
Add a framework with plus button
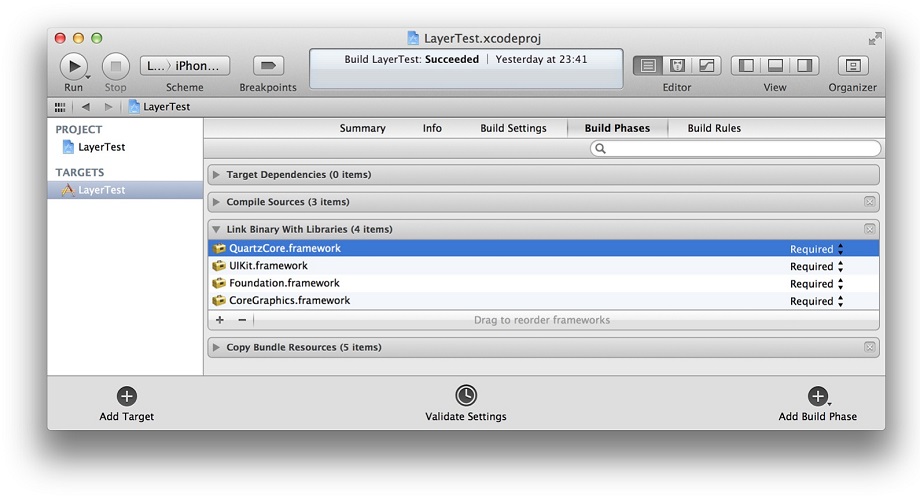pyautogui.click(x=219, y=320)
